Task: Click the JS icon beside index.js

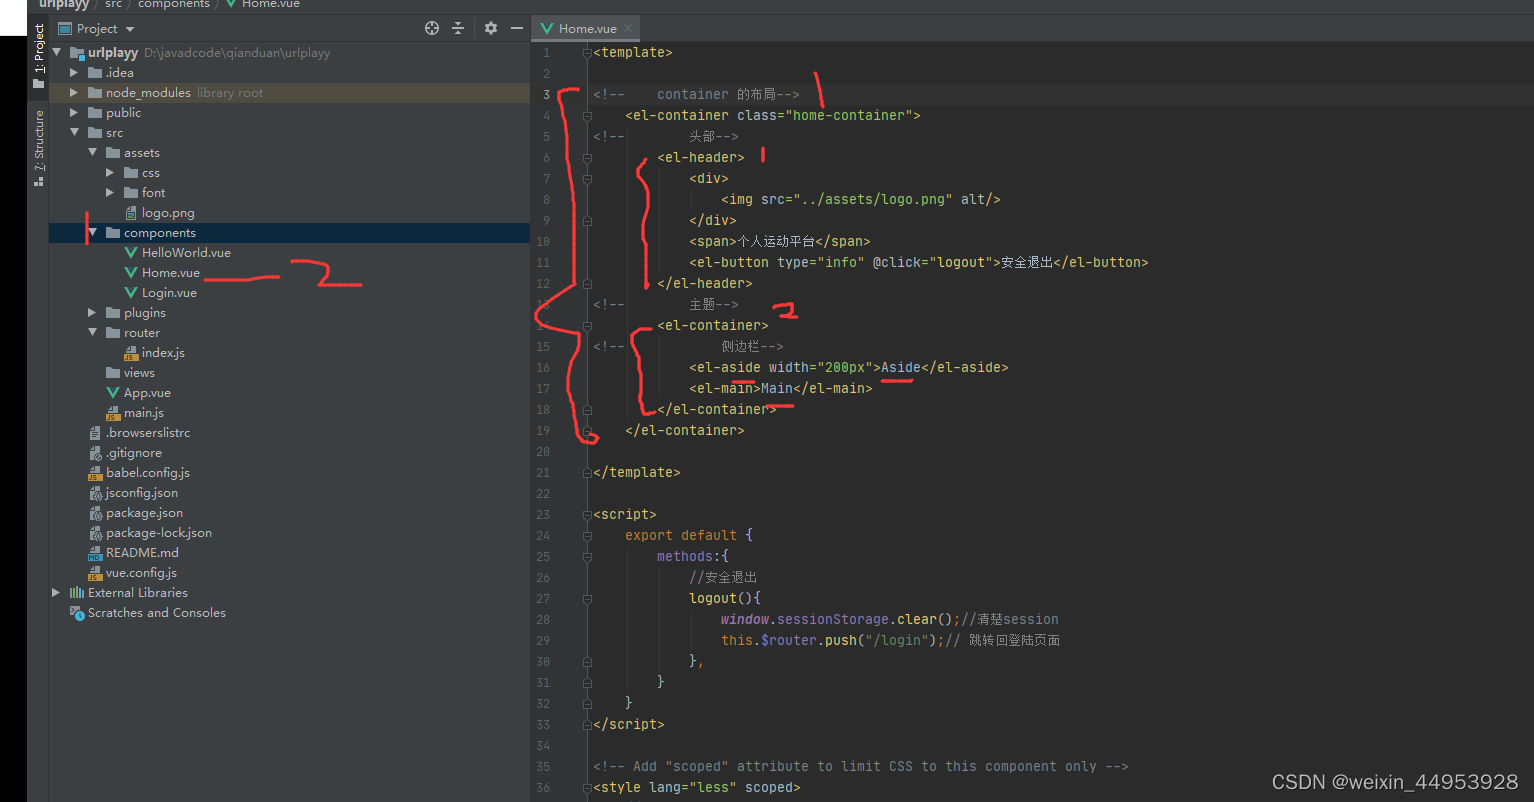Action: coord(131,353)
